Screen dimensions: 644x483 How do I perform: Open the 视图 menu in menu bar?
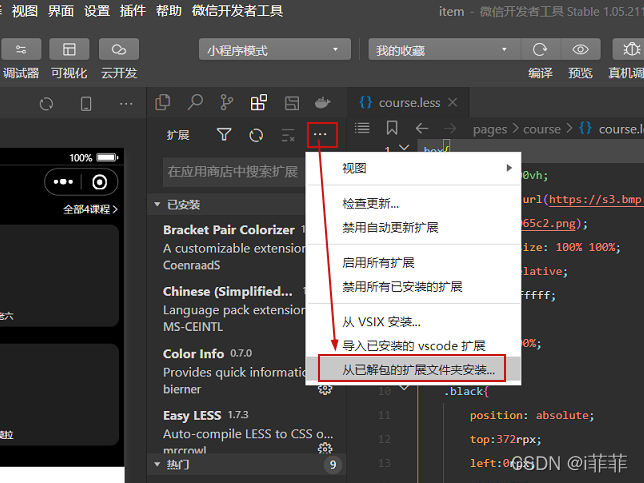[x=25, y=11]
